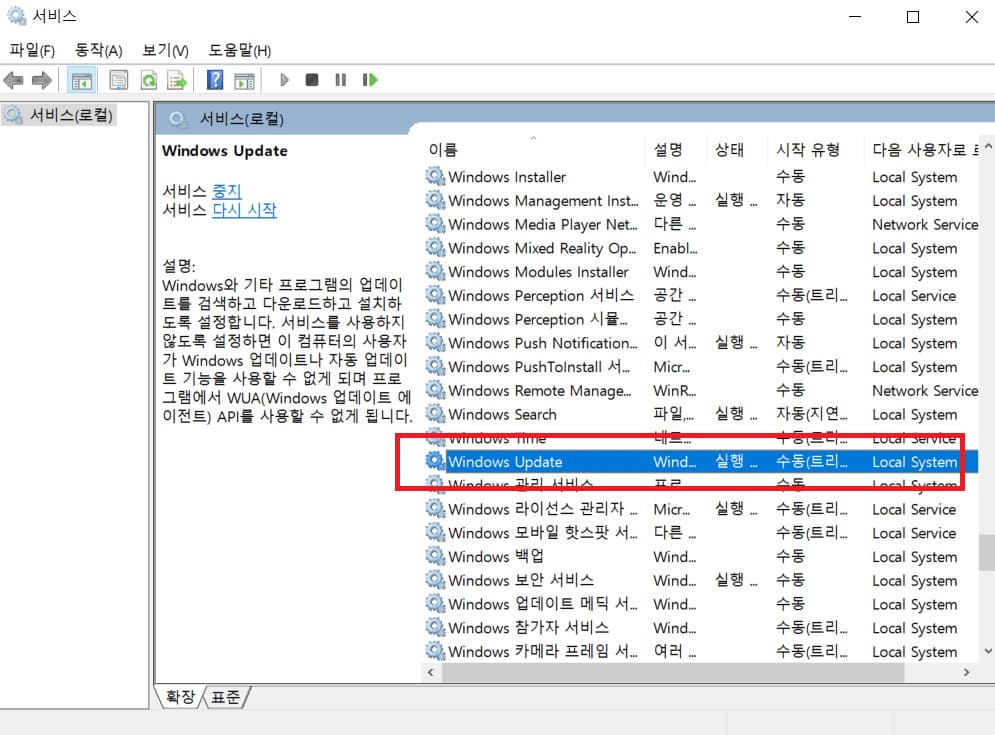Select Windows Media Player Net... gear icon
This screenshot has width=995, height=735.
[435, 223]
